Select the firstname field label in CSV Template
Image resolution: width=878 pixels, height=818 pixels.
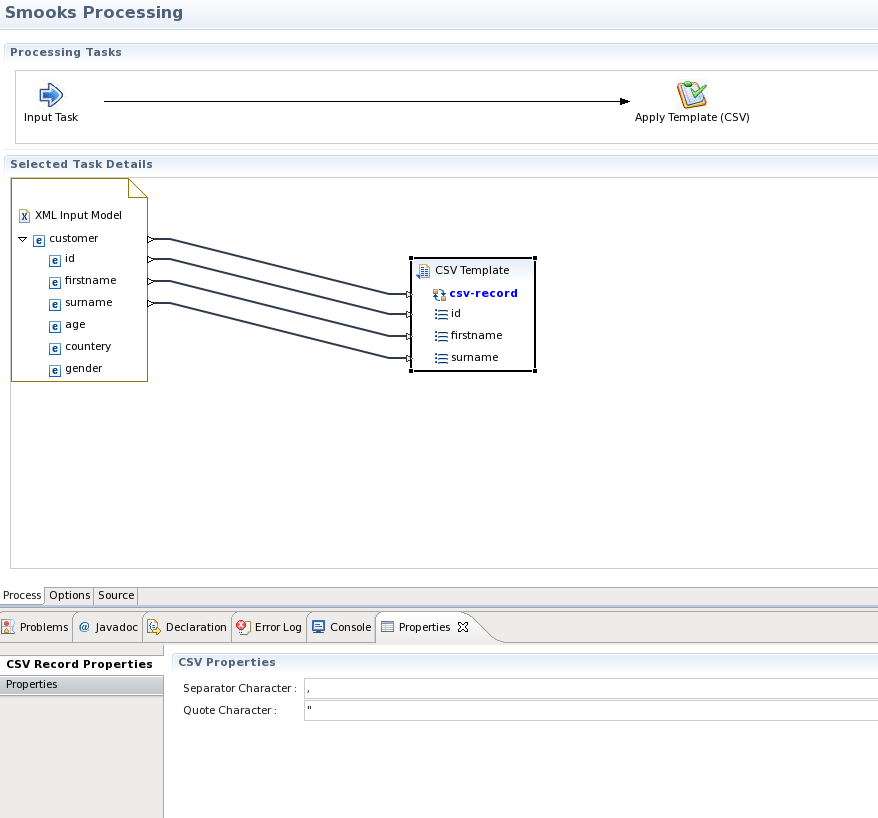(x=477, y=335)
